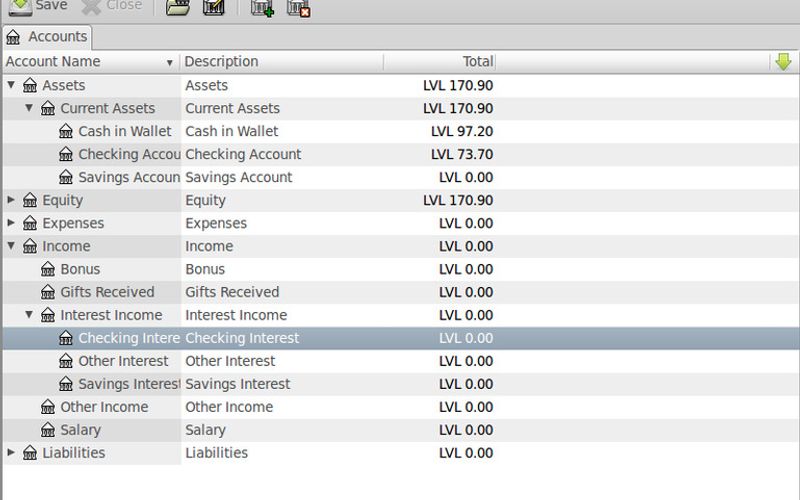
Task: Click the bank icon beside Salary
Action: (48, 430)
